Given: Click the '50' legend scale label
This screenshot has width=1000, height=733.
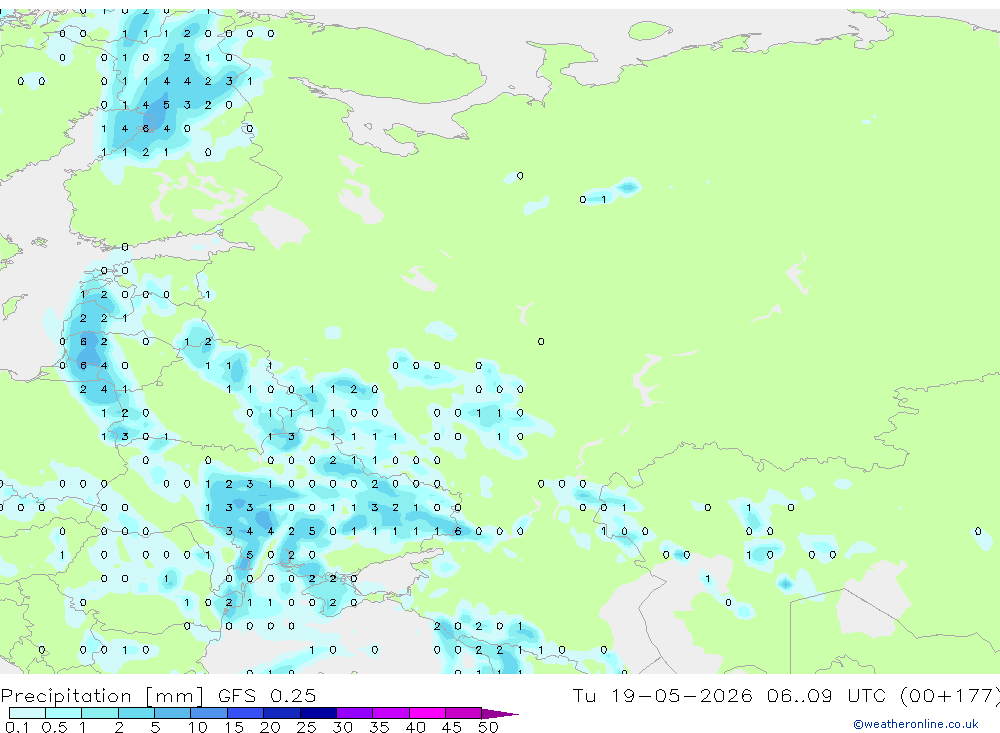Looking at the screenshot, I should coord(488,727).
